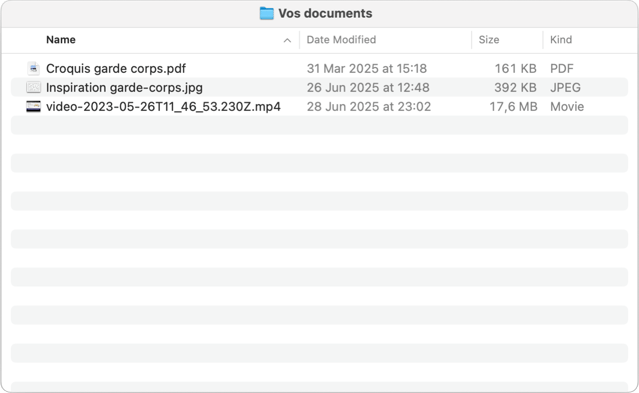The image size is (639, 393).
Task: Click the date 28 Jun 2025 at 23:02
Action: (369, 106)
